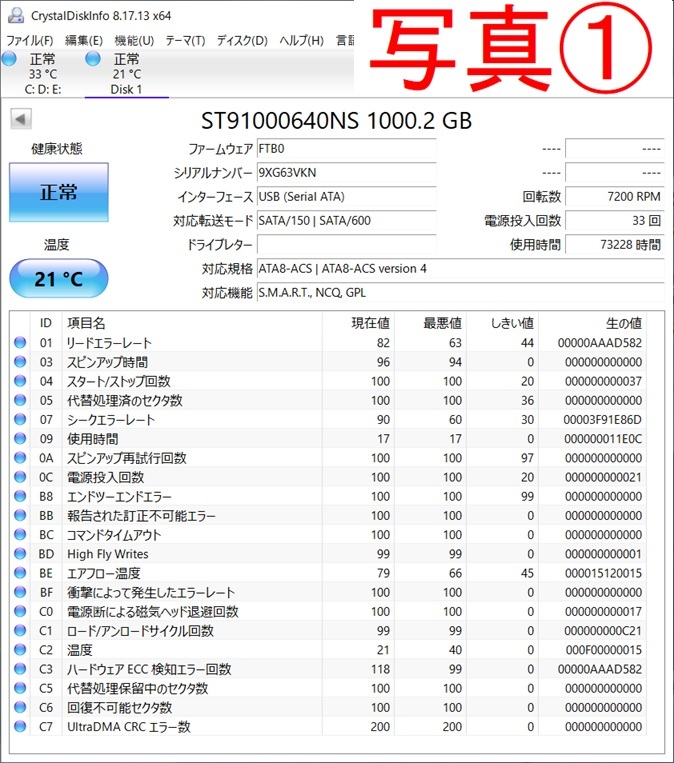
Task: Click the CrystalDiskInfo app icon in title bar
Action: [16, 15]
